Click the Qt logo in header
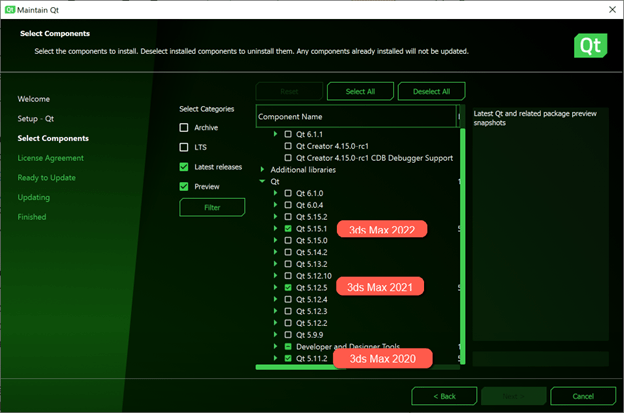Image resolution: width=624 pixels, height=413 pixels. point(591,45)
